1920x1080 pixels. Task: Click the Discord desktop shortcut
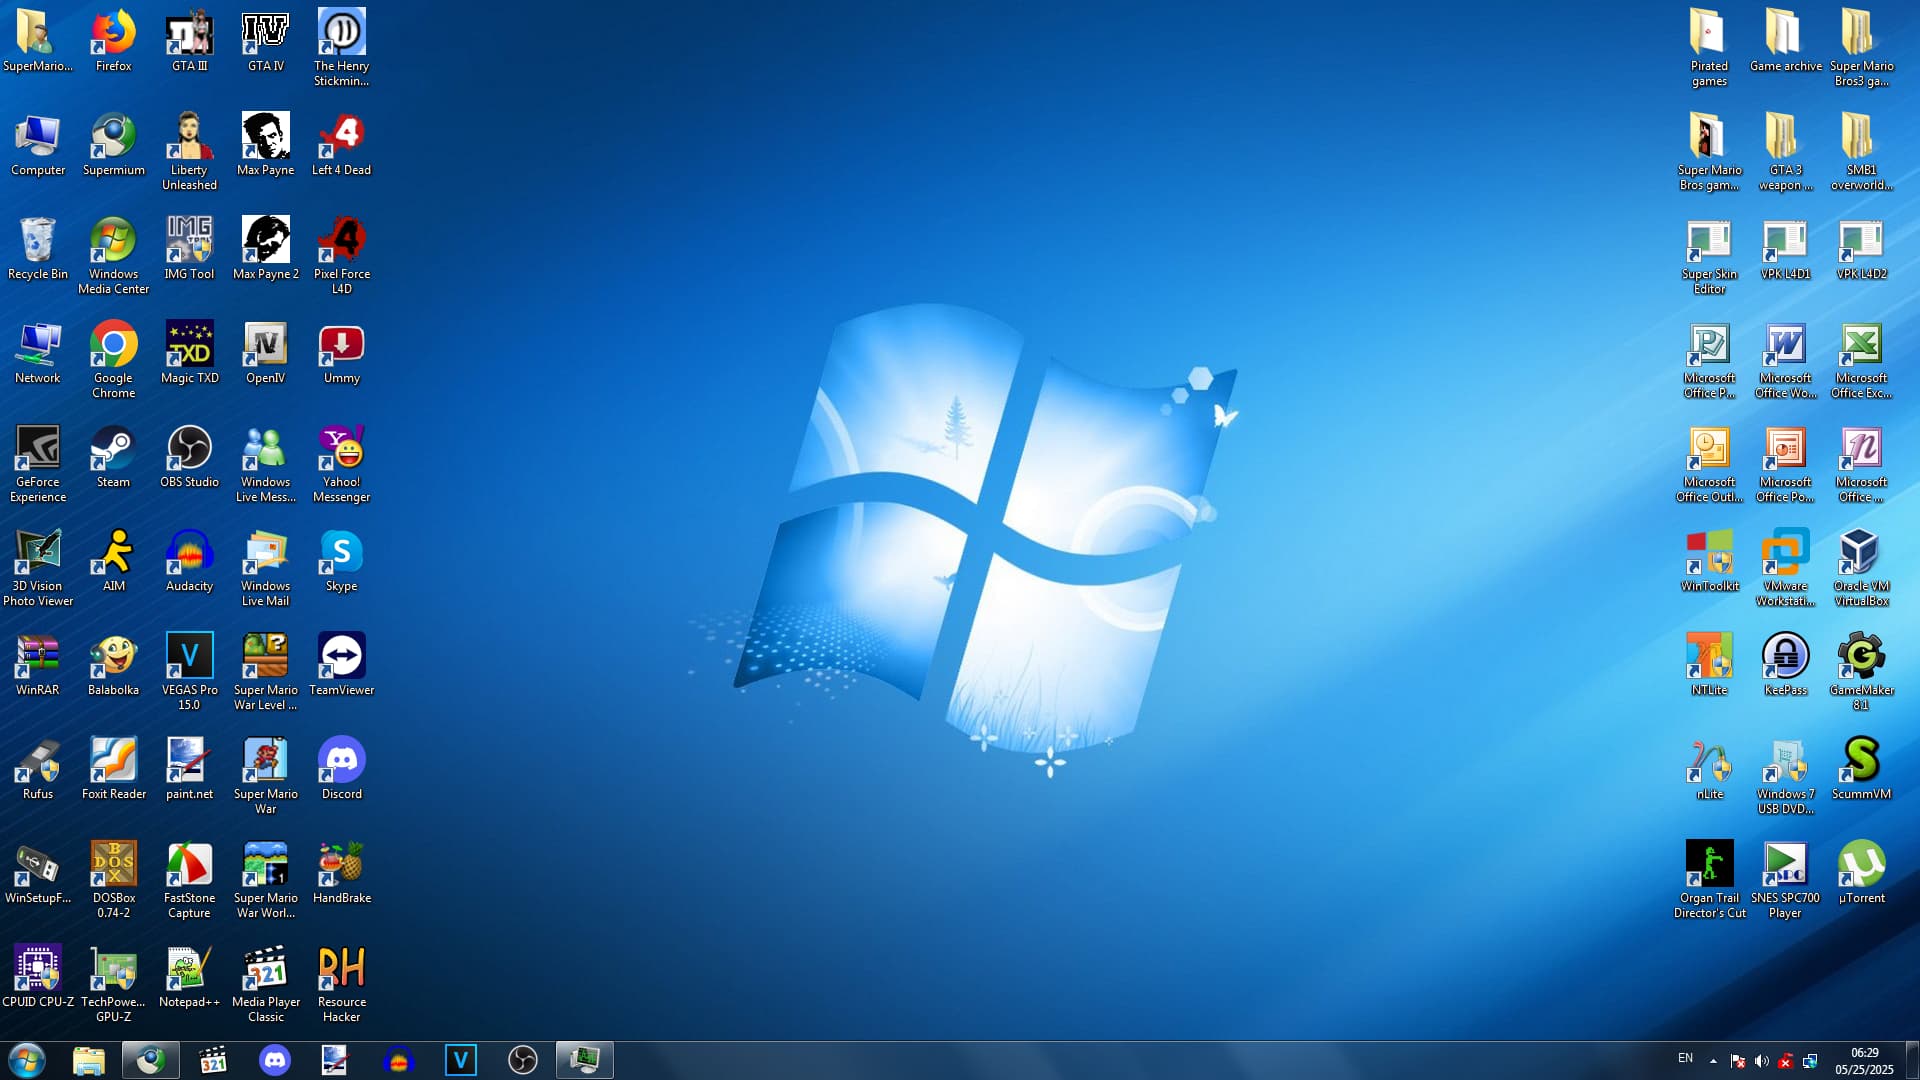341,768
